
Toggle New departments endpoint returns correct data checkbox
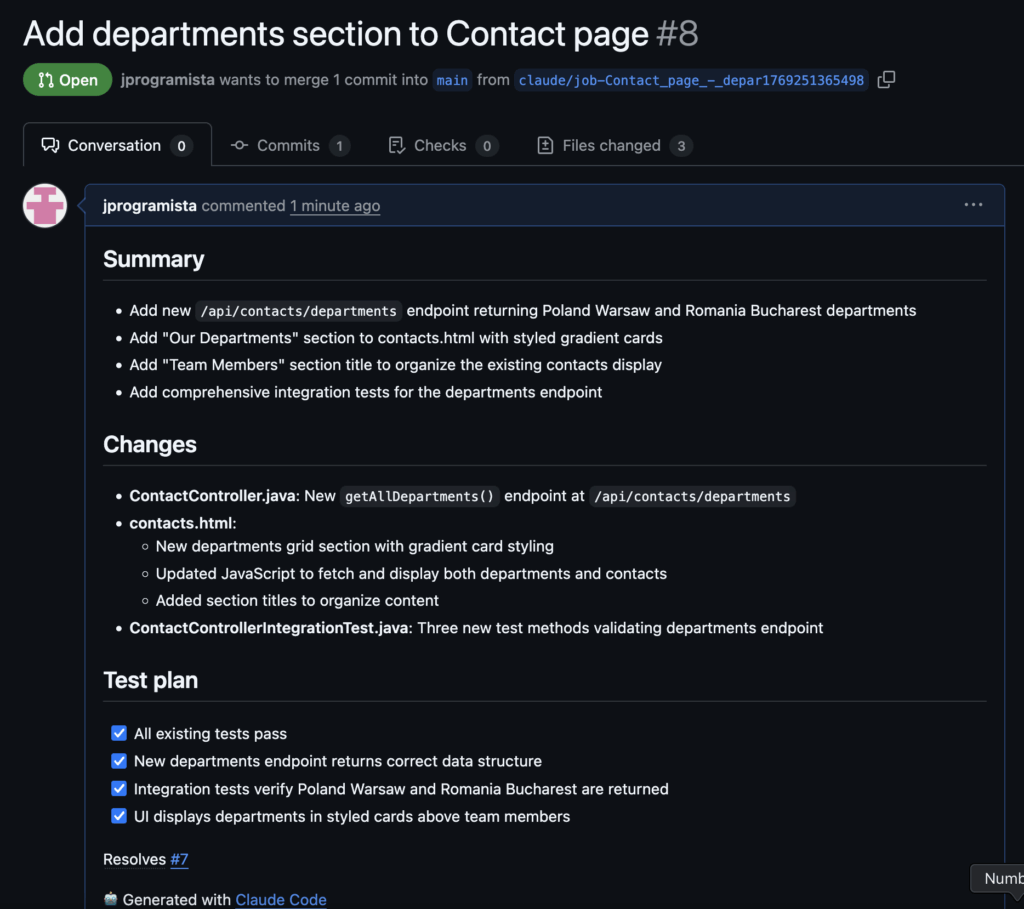tap(119, 761)
